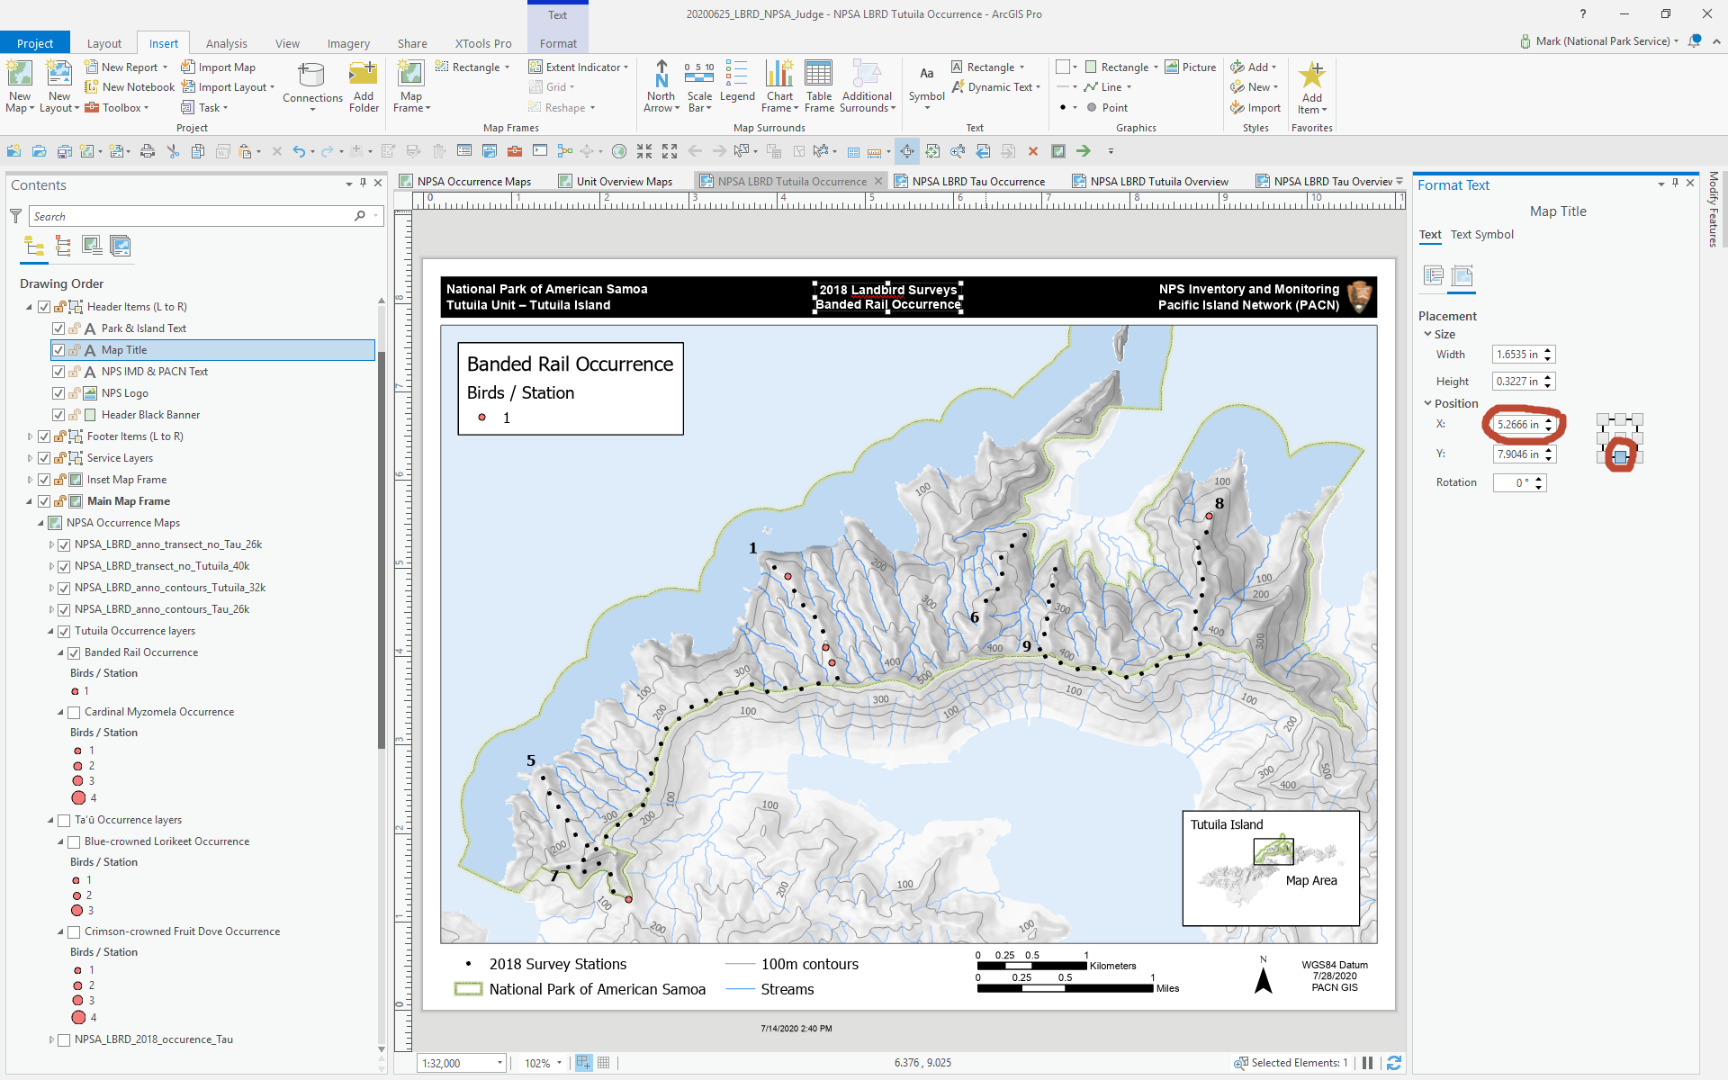Click the Cut scissors icon
The width and height of the screenshot is (1728, 1080).
173,151
